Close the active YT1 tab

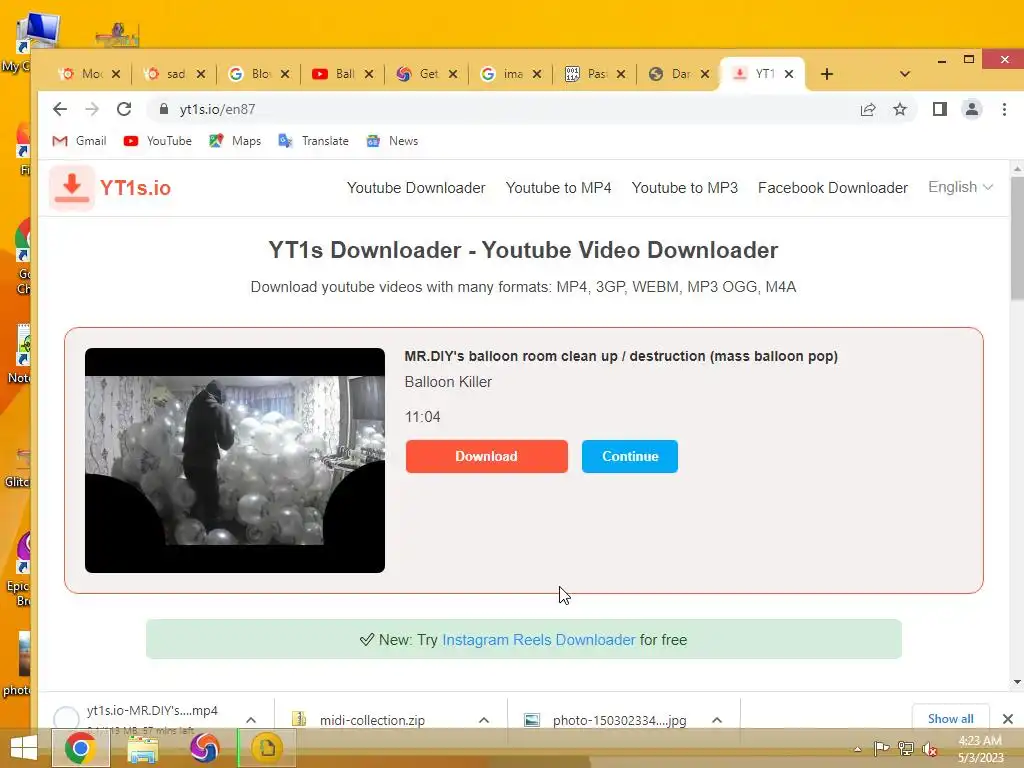click(x=789, y=74)
